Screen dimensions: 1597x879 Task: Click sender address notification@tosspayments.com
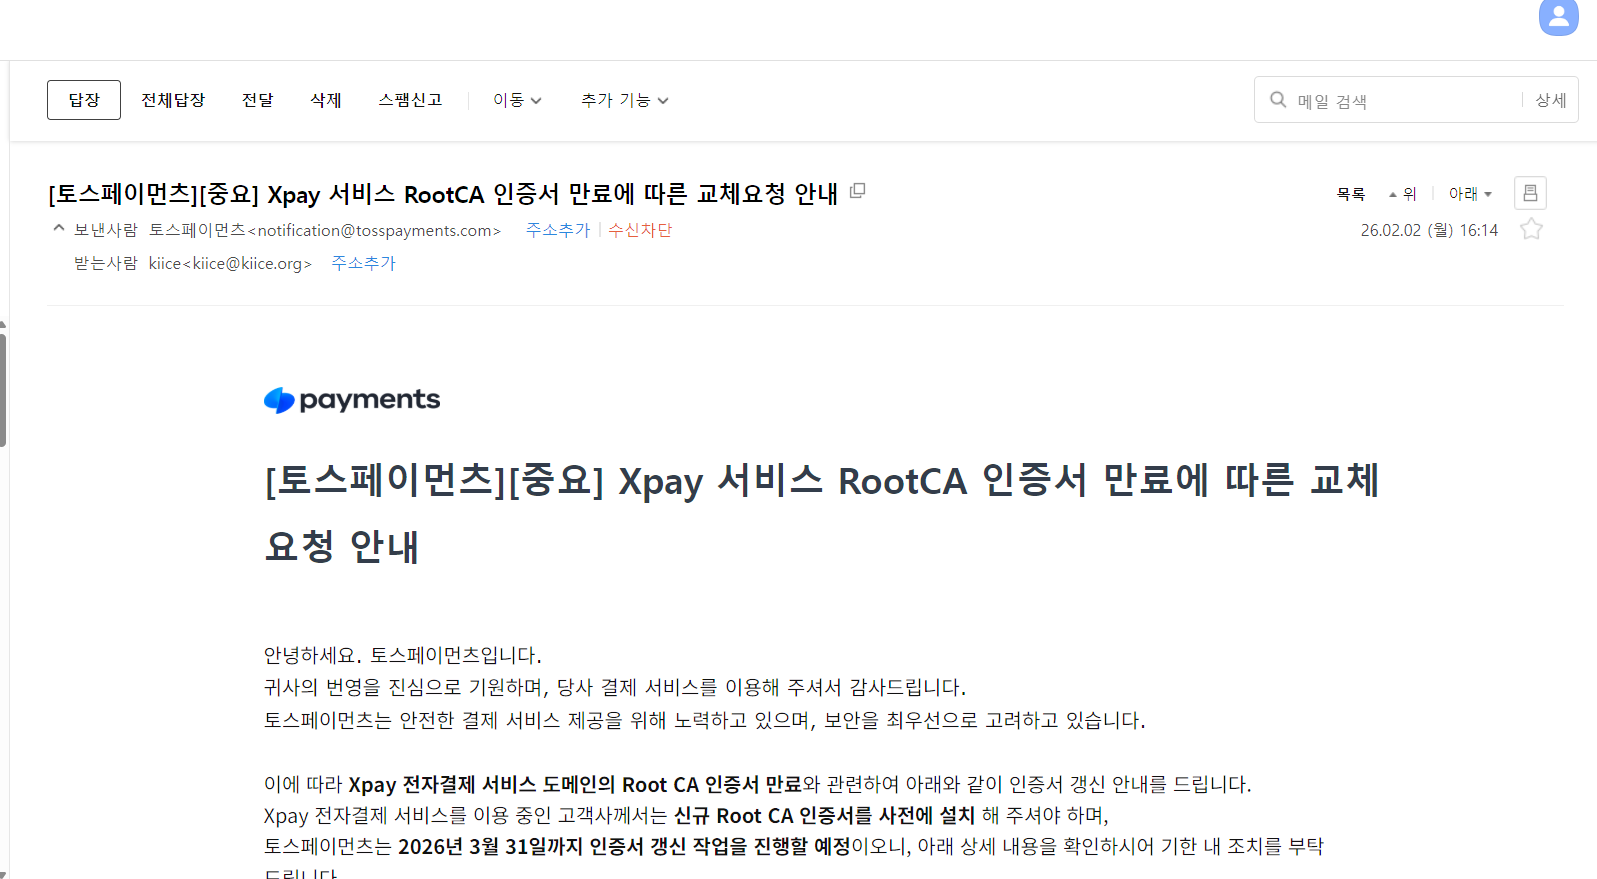[x=375, y=230]
